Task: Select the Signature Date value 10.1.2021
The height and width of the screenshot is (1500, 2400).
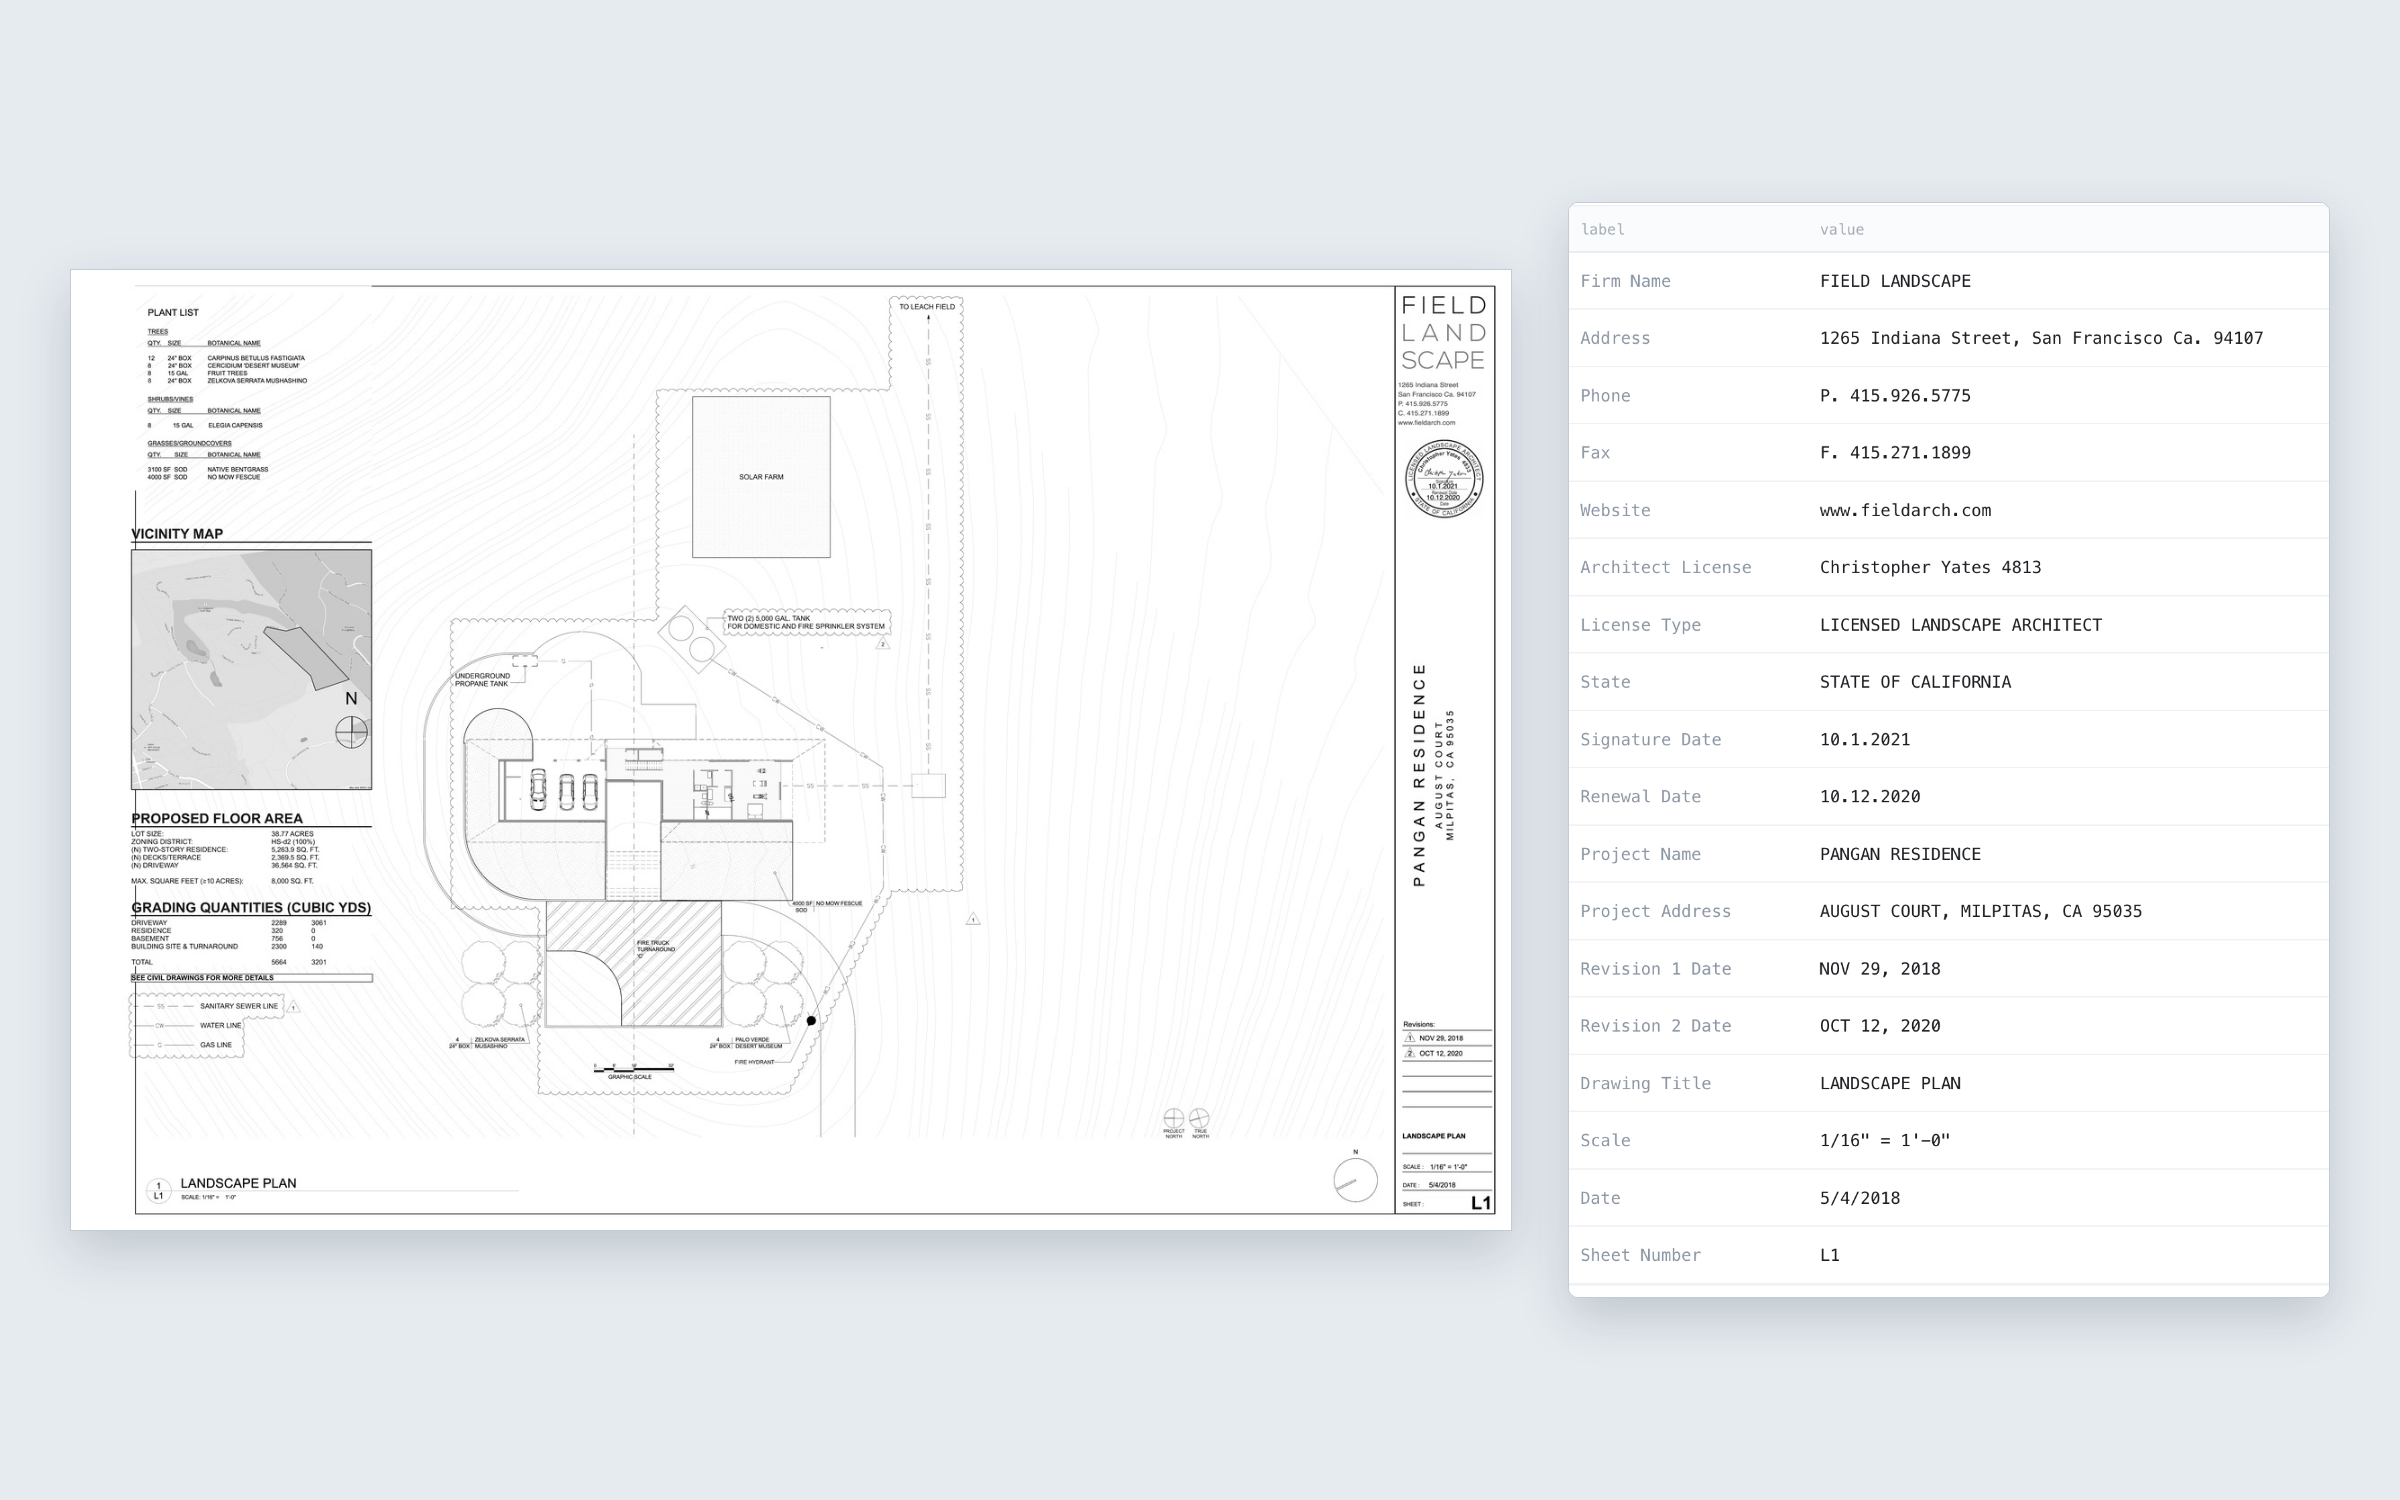Action: [1865, 740]
